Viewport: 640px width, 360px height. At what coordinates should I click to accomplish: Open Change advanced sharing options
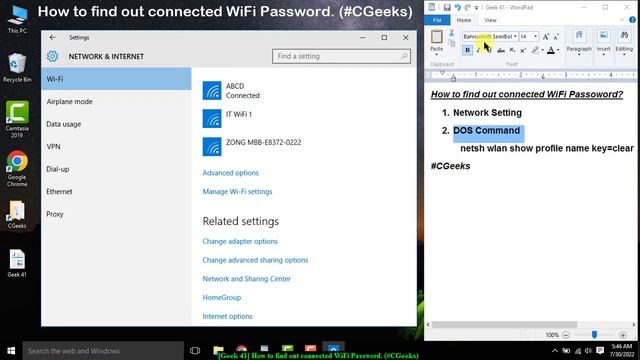coord(255,260)
